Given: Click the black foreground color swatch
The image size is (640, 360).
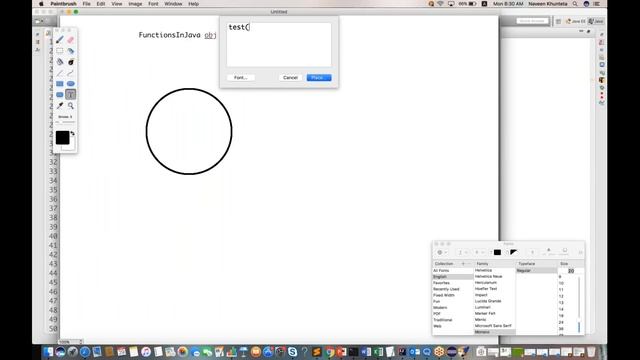Looking at the screenshot, I should coord(62,138).
